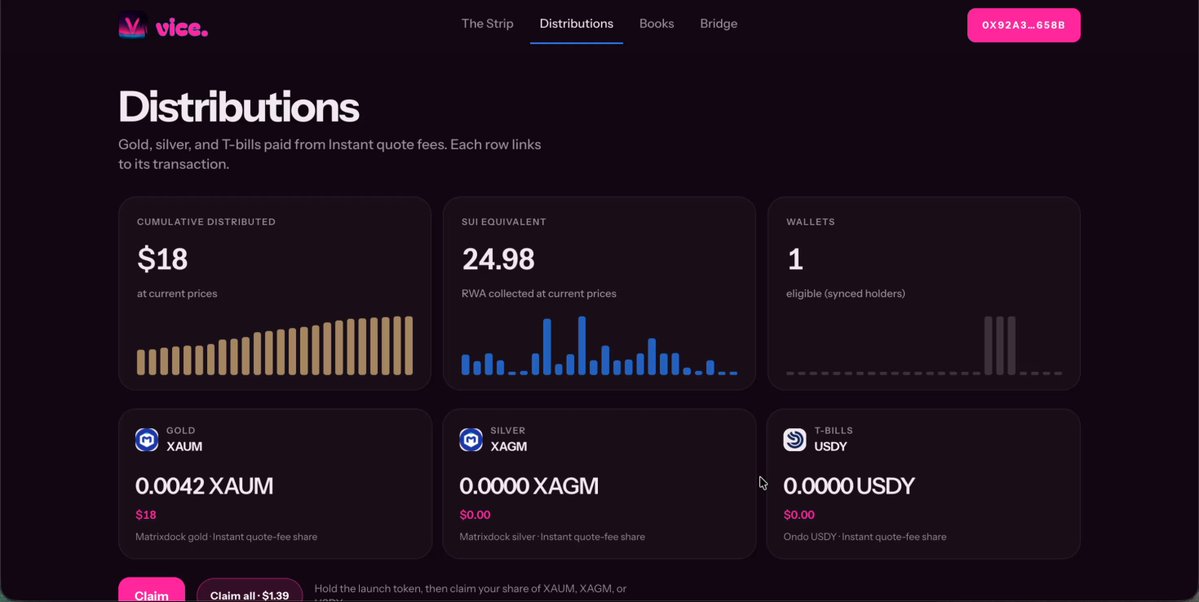Click the WALLETS card label
Screen dimensions: 1199x602
[811, 222]
